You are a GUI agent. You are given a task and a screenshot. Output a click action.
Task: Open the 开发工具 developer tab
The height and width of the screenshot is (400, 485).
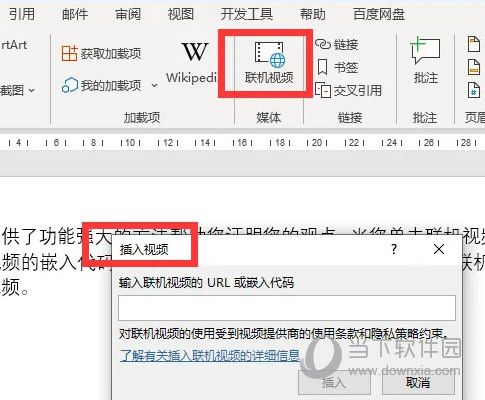coord(247,14)
